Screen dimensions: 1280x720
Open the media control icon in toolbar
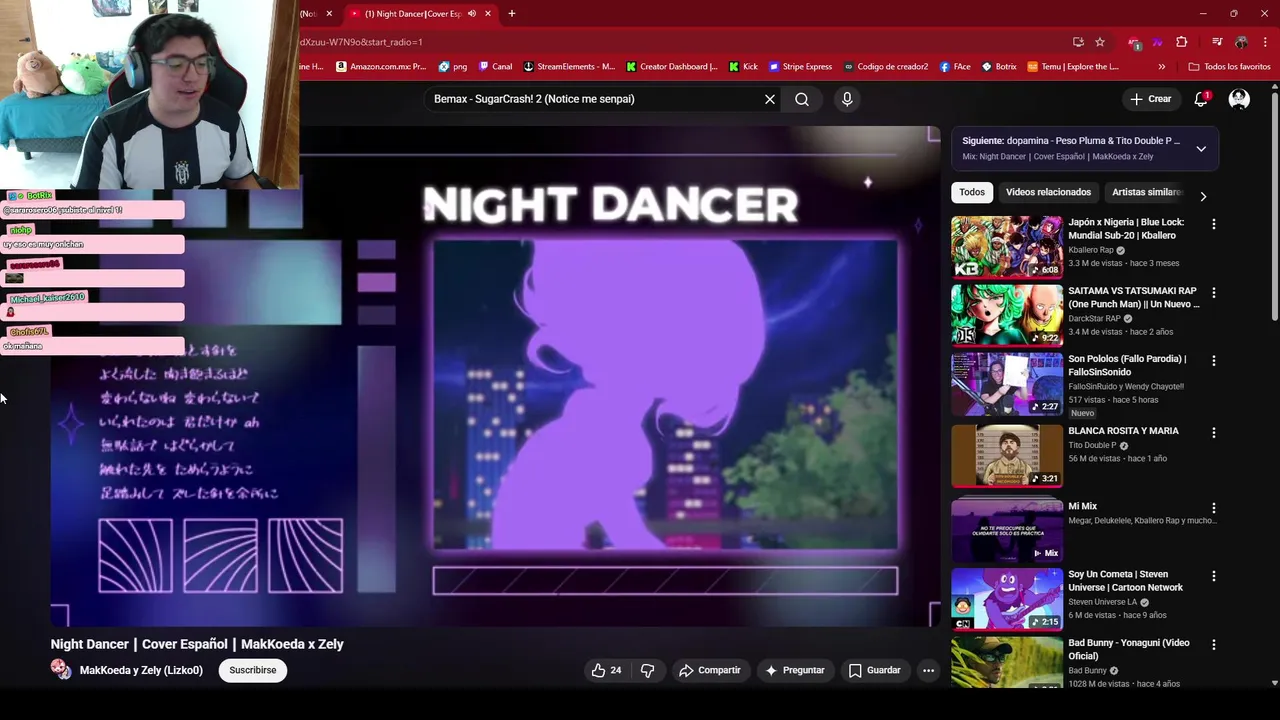[x=1217, y=42]
